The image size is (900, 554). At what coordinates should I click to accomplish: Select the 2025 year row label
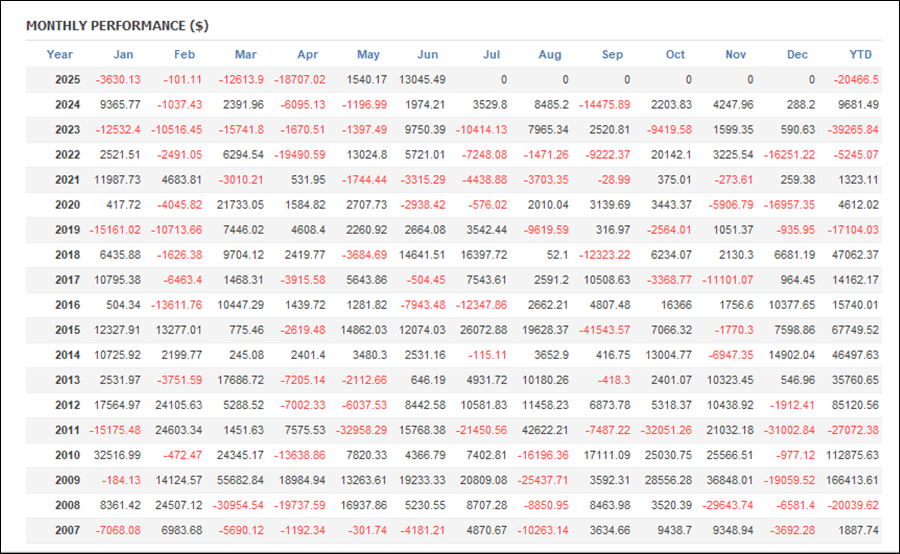pyautogui.click(x=67, y=80)
